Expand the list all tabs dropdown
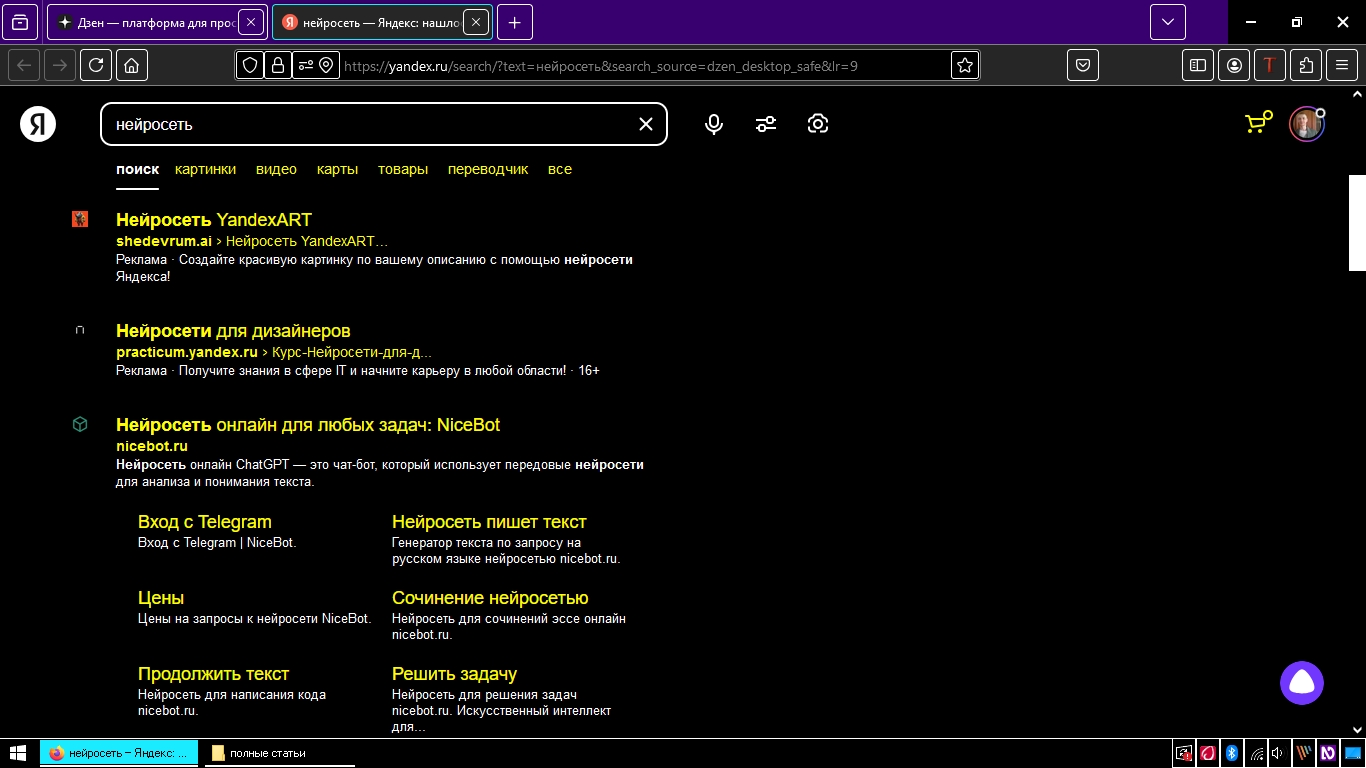 coord(1168,22)
